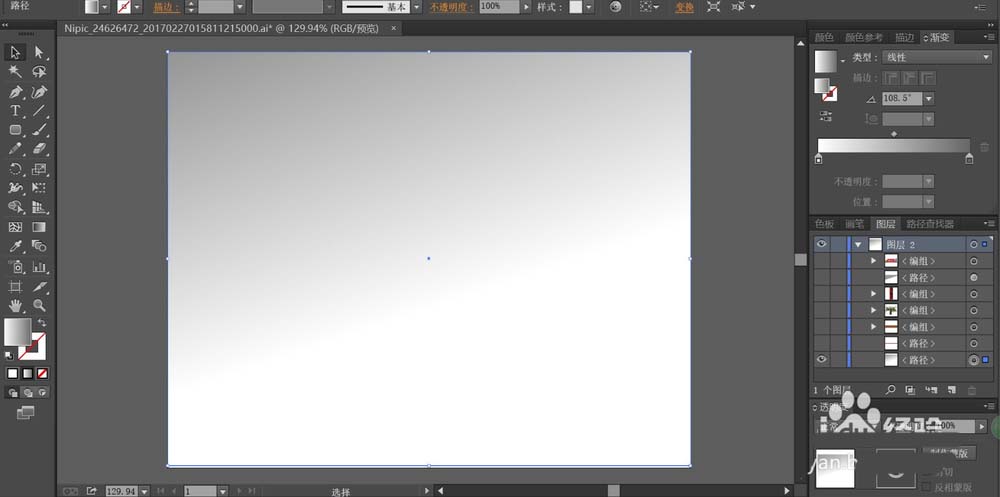
Task: Set fill mode to solid Color button
Action: pyautogui.click(x=13, y=374)
